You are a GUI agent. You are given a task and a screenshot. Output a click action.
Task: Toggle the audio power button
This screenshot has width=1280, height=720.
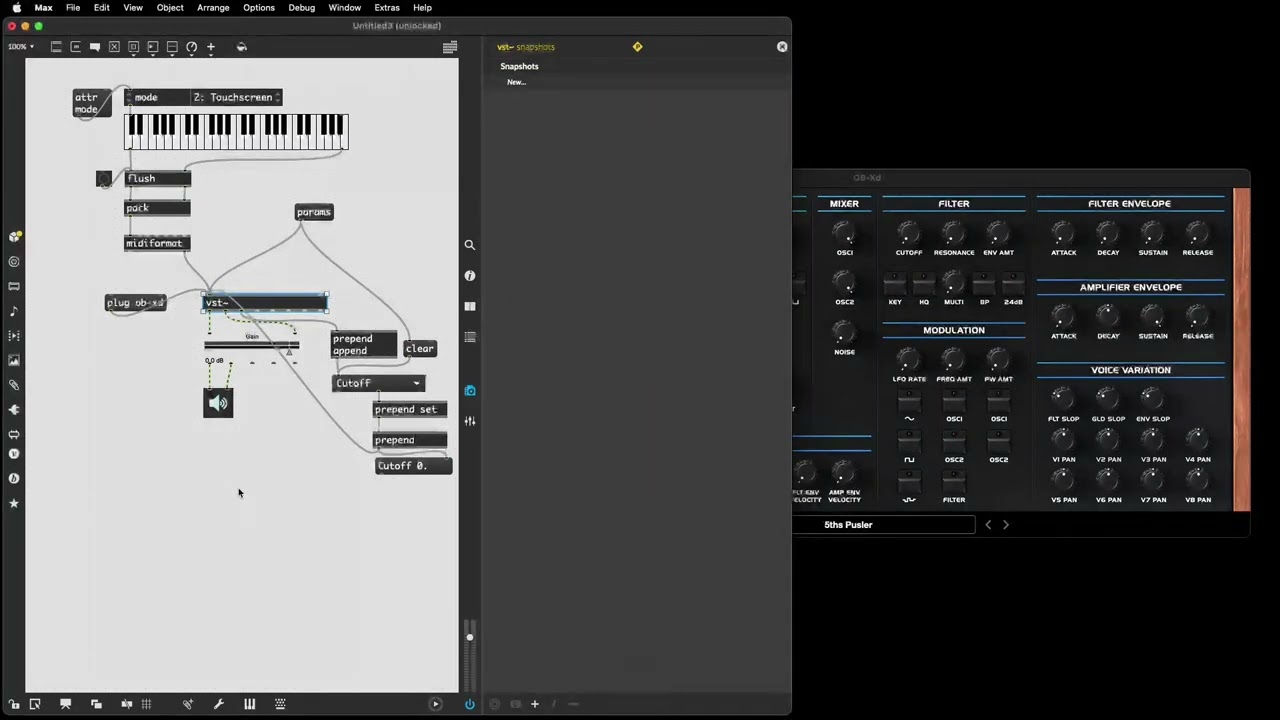coord(469,704)
